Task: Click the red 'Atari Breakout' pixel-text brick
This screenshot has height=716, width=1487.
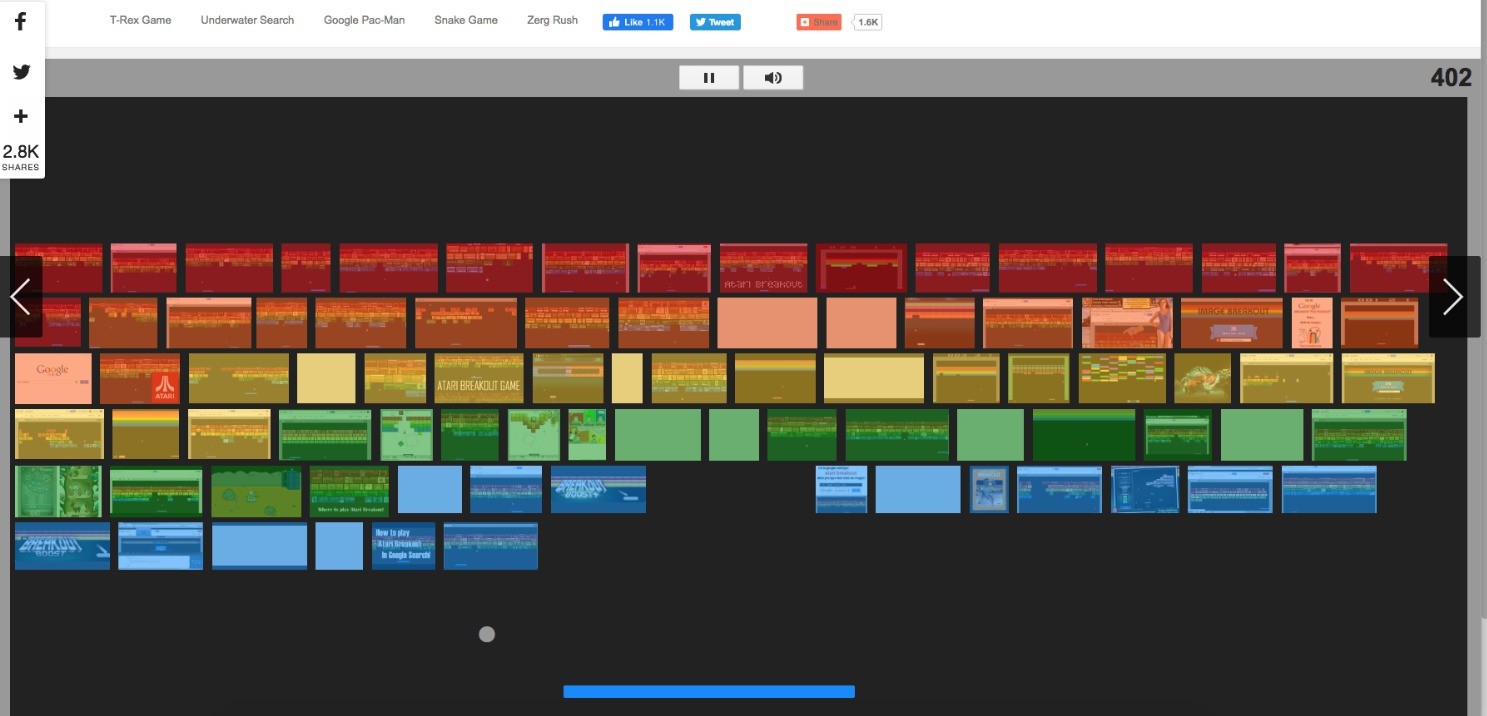Action: pos(763,268)
